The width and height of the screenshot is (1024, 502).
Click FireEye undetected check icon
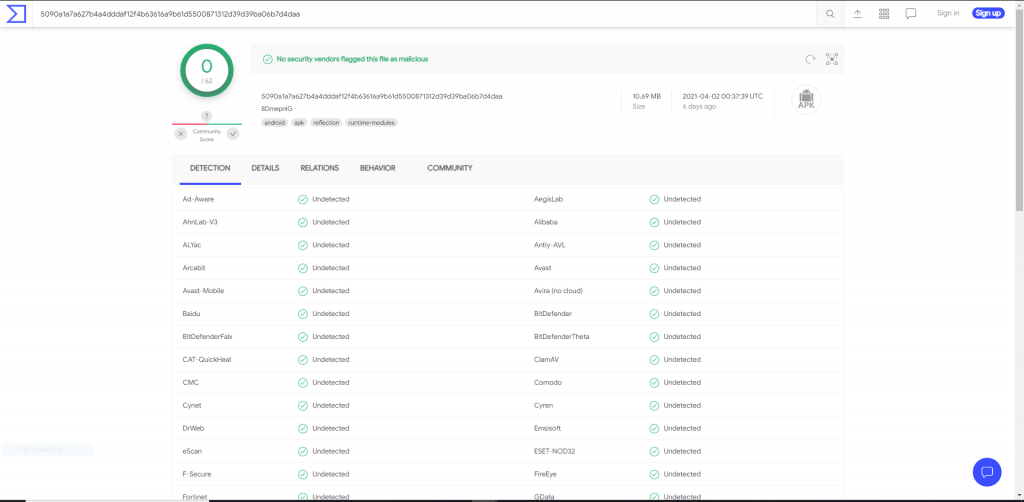654,474
